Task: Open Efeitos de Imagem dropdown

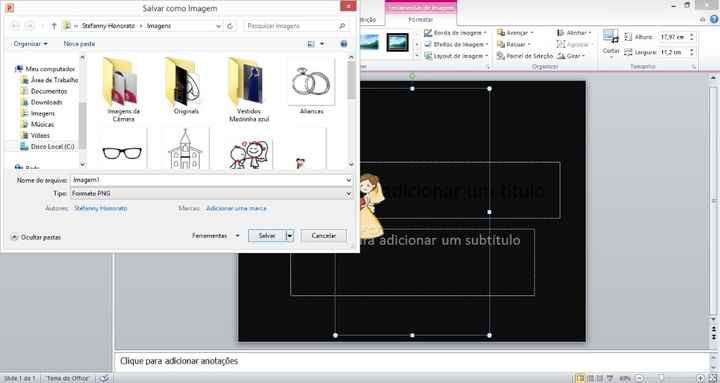Action: coord(456,44)
